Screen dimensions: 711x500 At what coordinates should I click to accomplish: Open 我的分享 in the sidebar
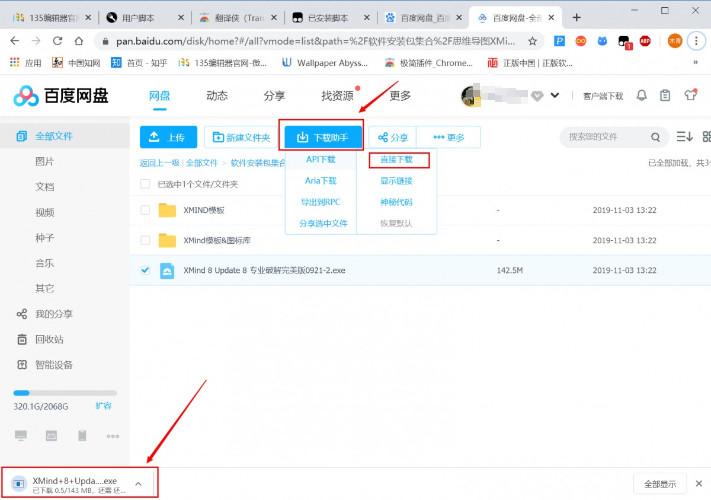coord(44,314)
